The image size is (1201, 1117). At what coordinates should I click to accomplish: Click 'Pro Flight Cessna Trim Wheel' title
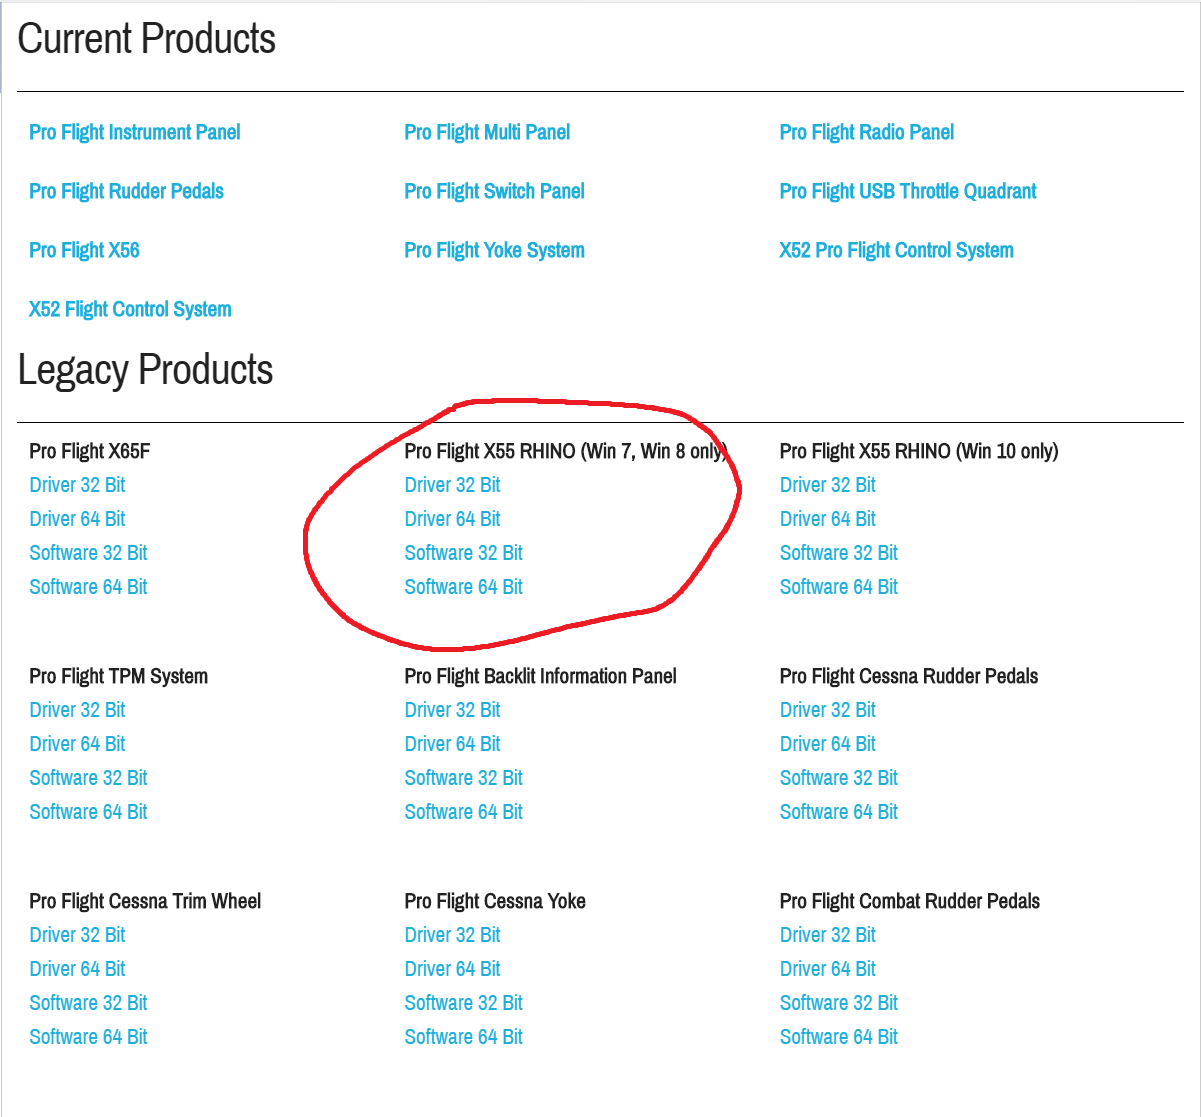(x=145, y=901)
